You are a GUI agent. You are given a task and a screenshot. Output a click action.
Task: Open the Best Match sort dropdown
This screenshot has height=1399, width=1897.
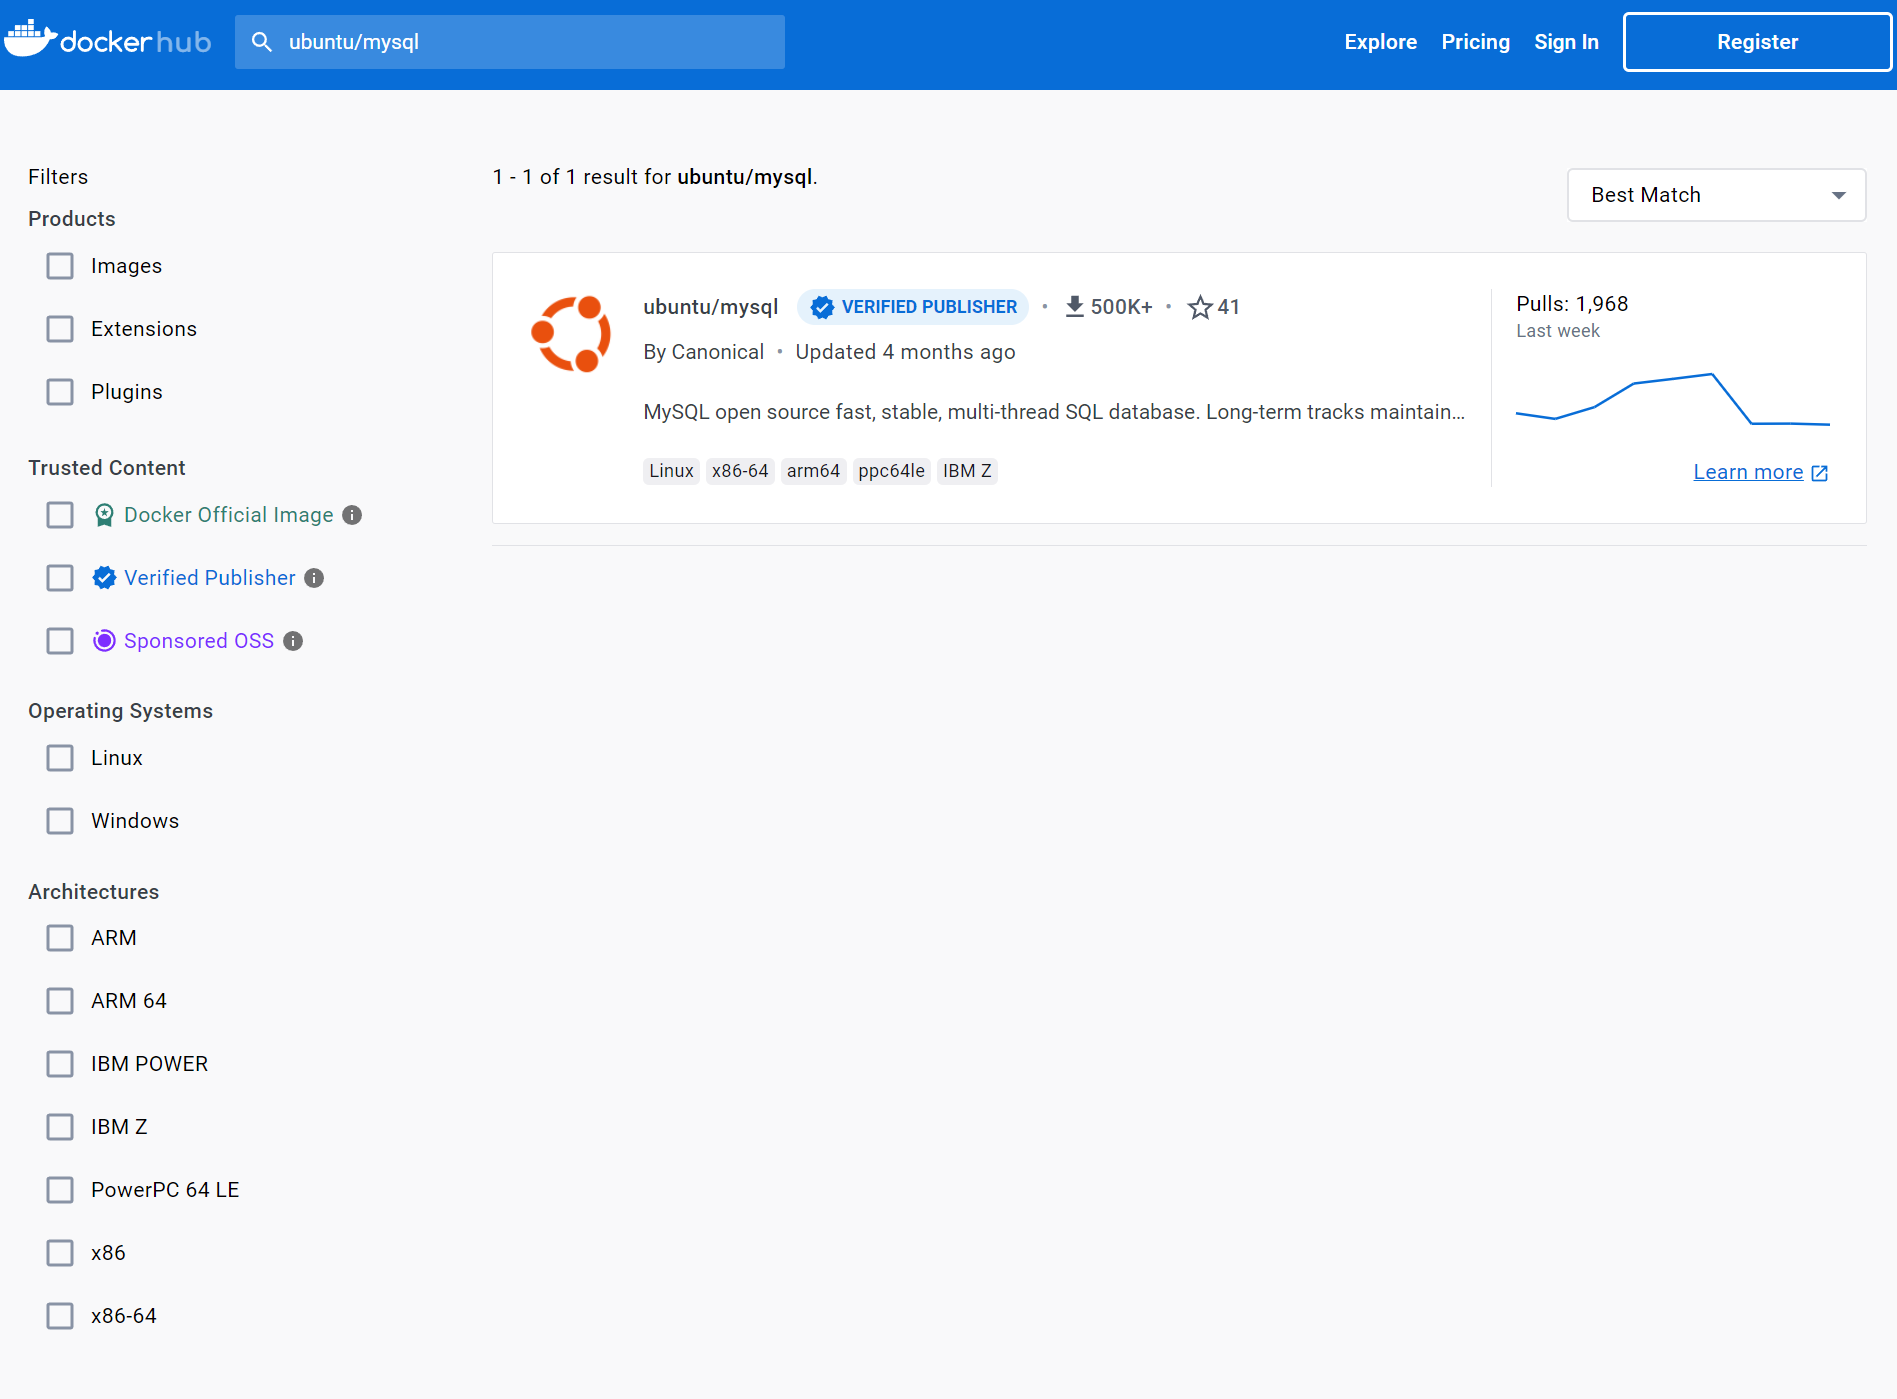[x=1716, y=195]
